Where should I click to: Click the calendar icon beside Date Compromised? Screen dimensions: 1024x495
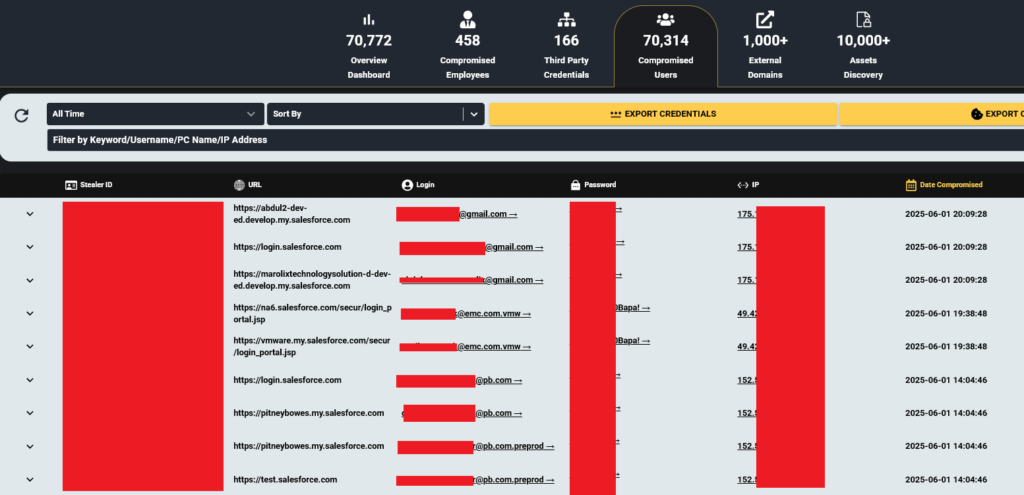tap(911, 185)
